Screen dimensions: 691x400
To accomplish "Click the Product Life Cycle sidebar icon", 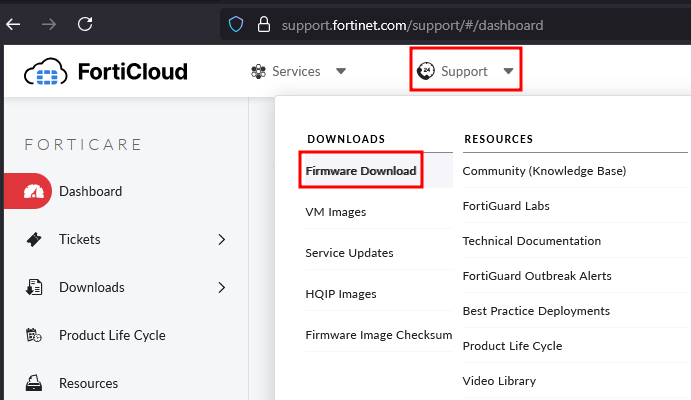I will click(x=34, y=336).
